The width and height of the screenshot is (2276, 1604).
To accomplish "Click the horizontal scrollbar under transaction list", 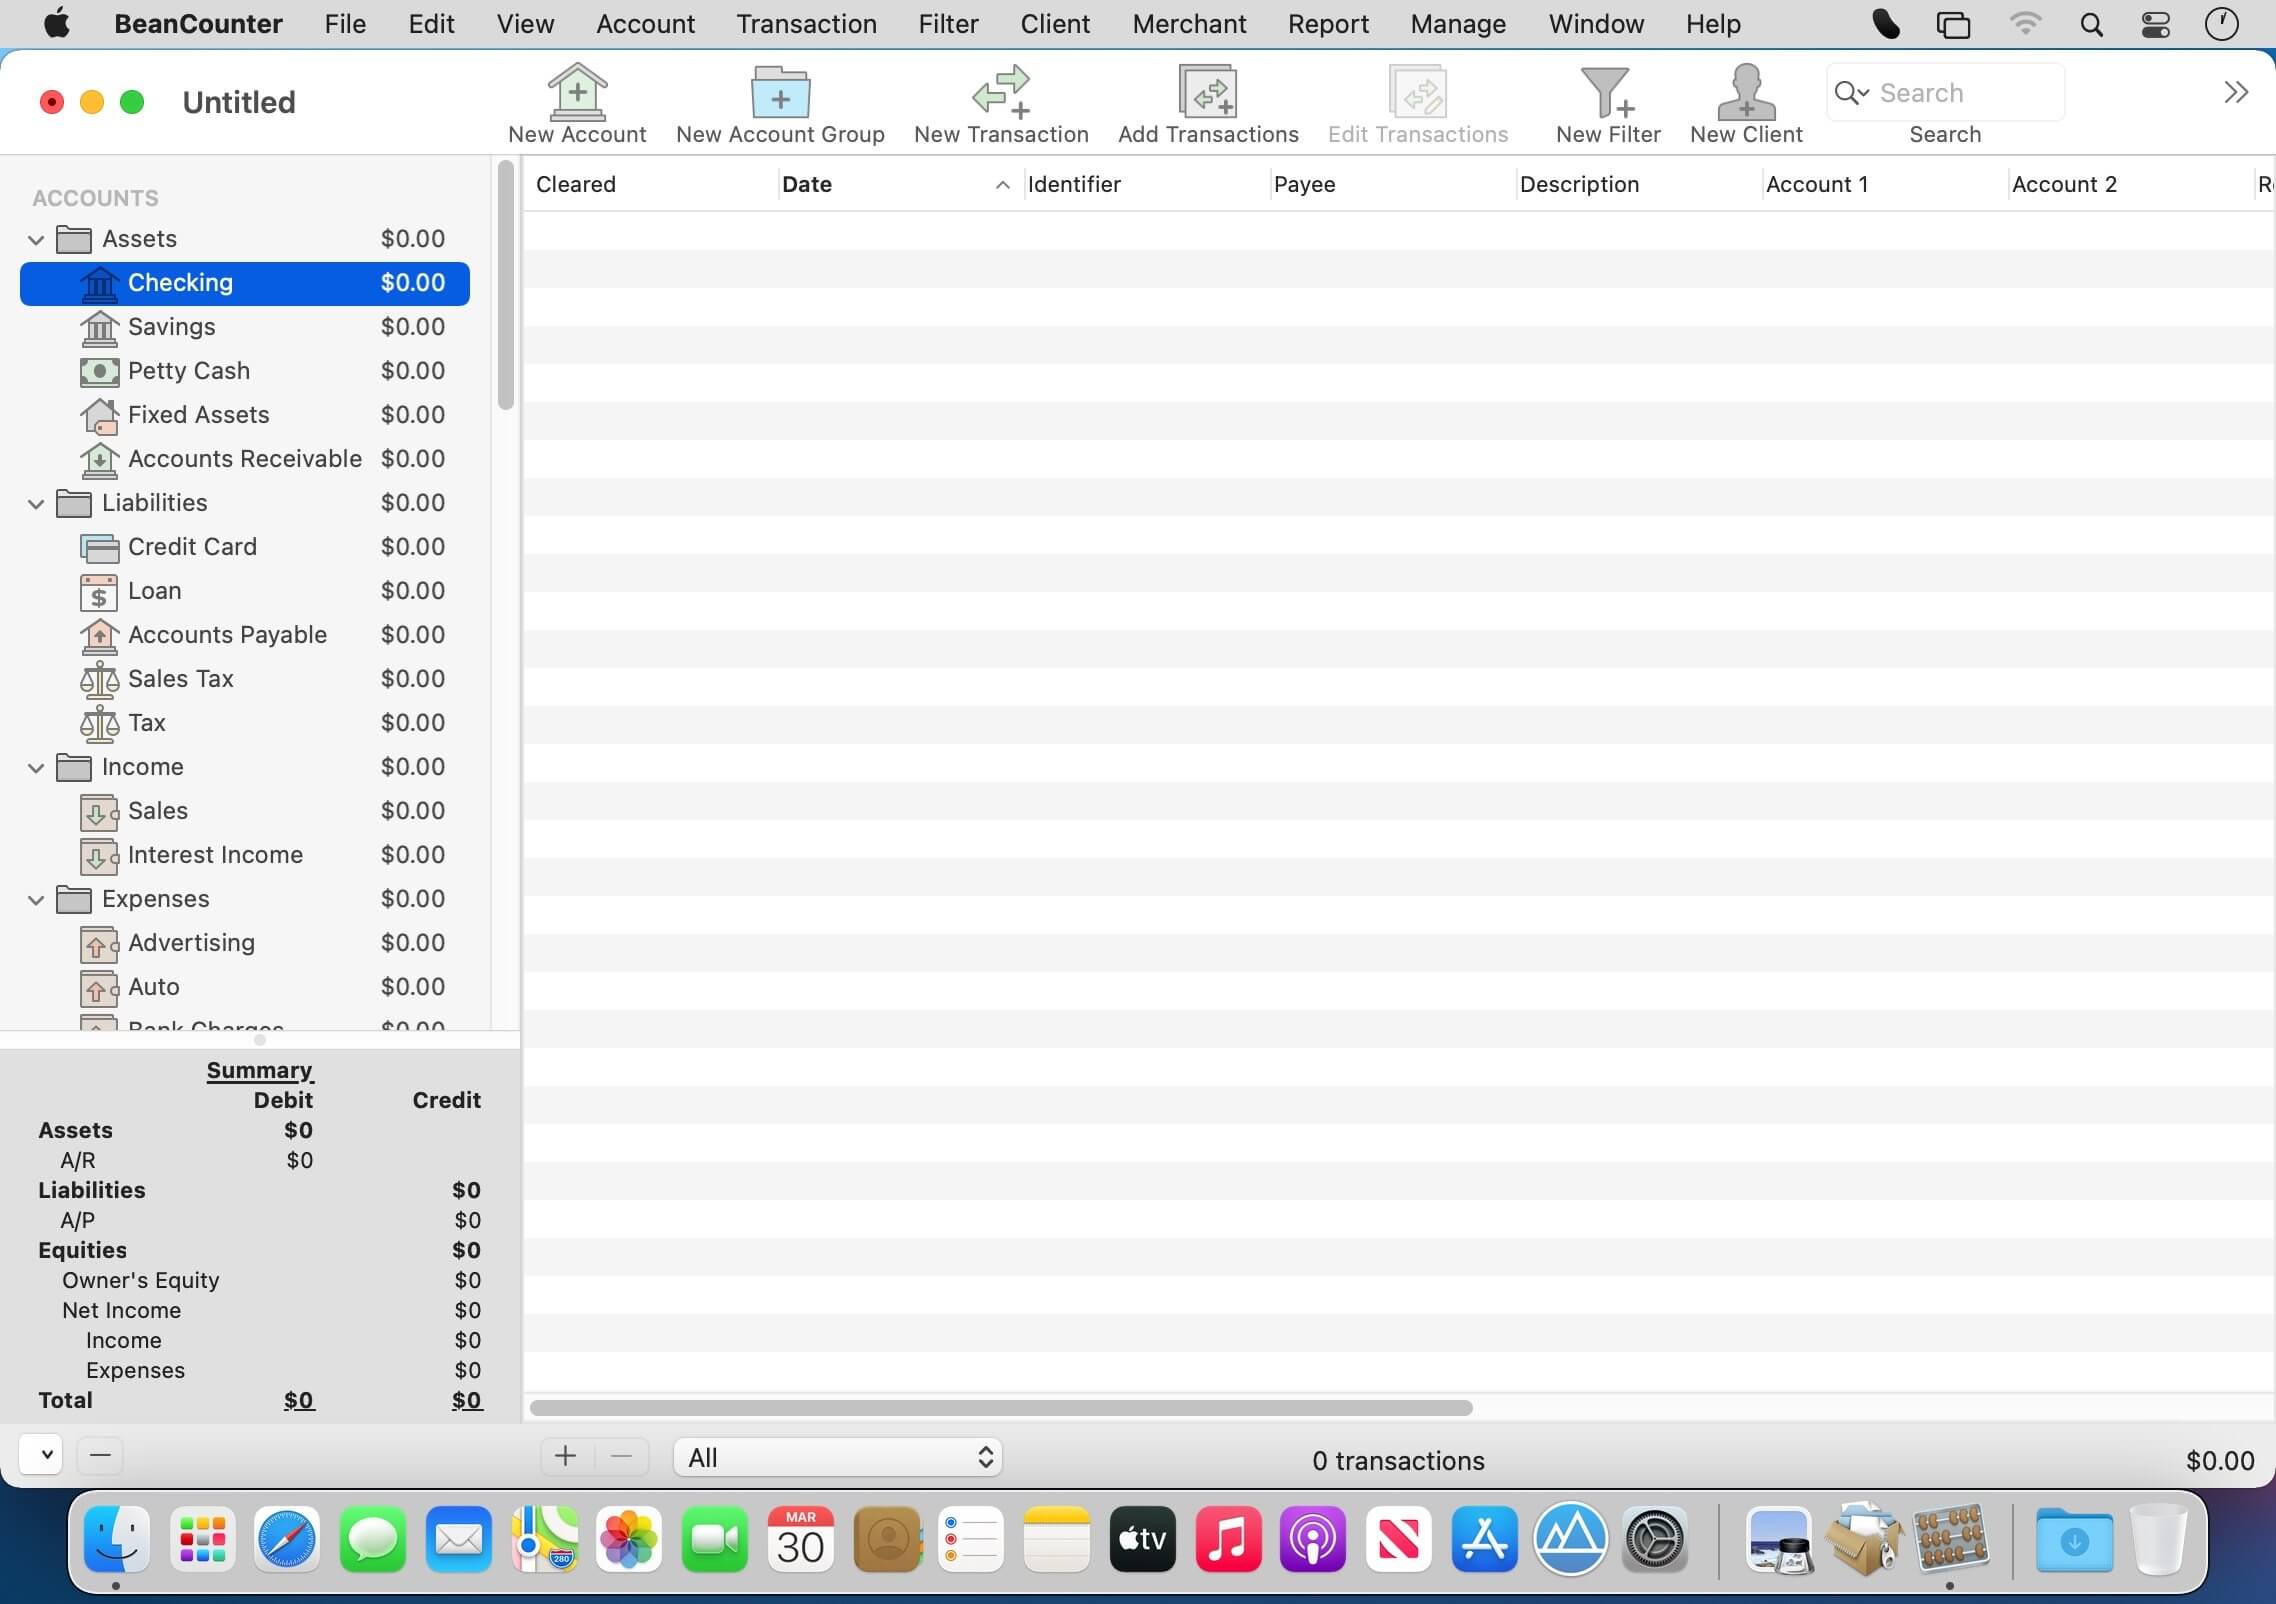I will 1000,1408.
